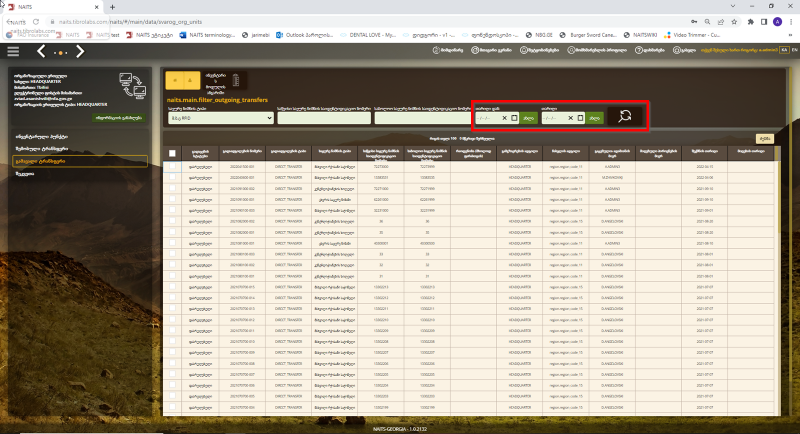Screen dimensions: 800x434
Task: Click the naits.main.filter_outgoing_transfers heading
Action: (217, 100)
